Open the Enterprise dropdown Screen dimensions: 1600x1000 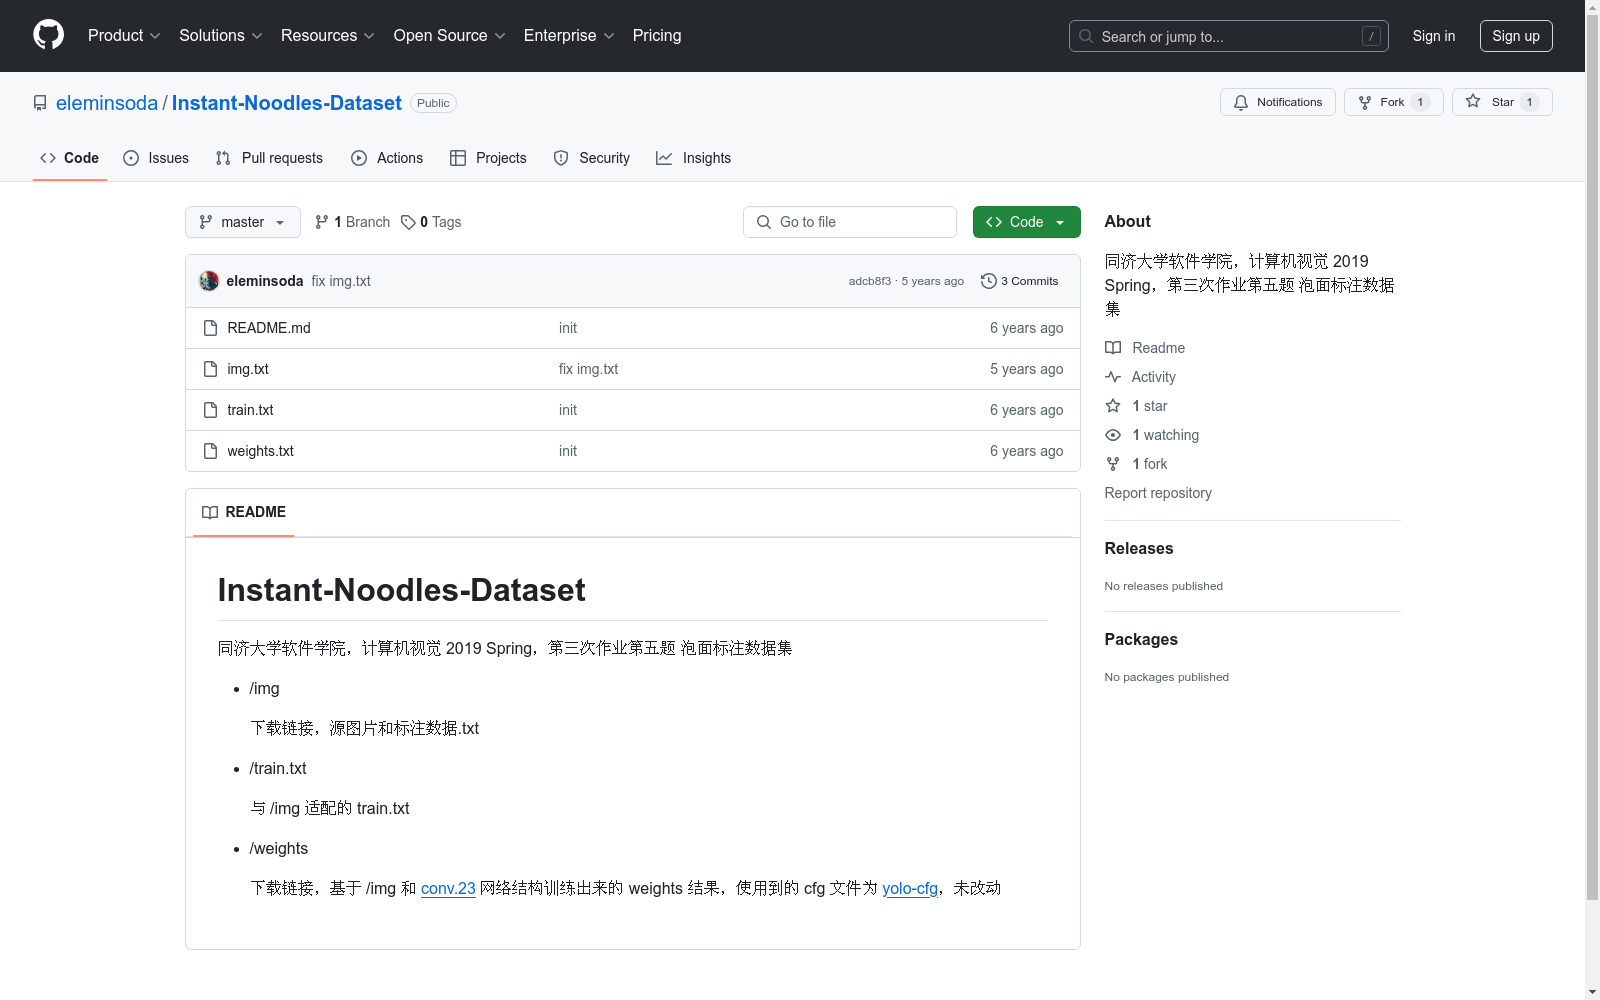[569, 36]
